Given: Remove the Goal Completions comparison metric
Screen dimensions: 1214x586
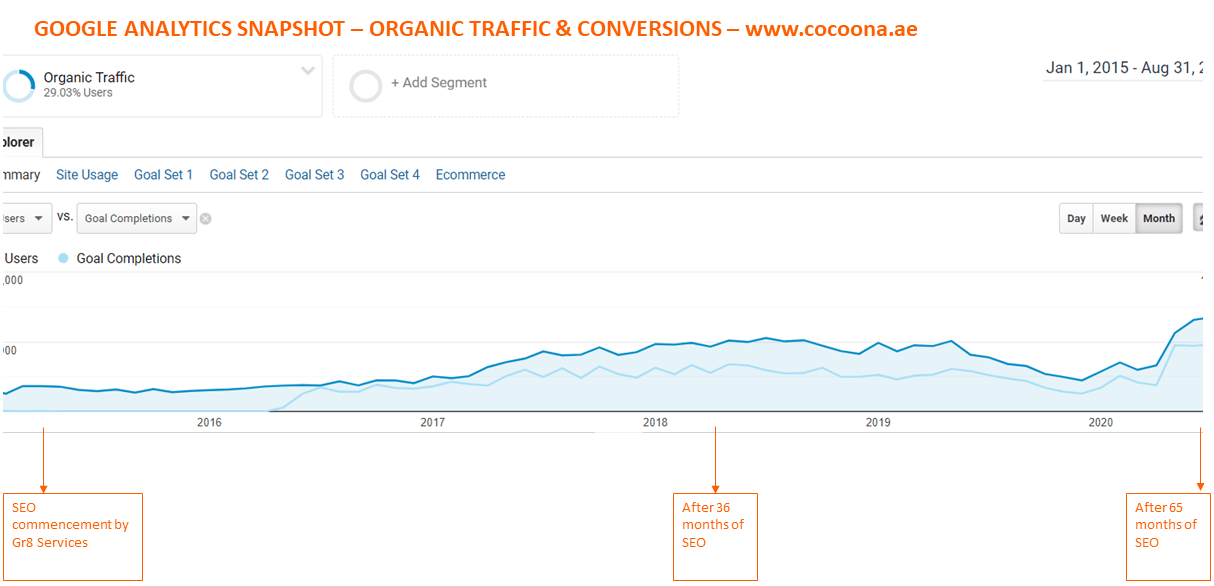Looking at the screenshot, I should [x=205, y=219].
